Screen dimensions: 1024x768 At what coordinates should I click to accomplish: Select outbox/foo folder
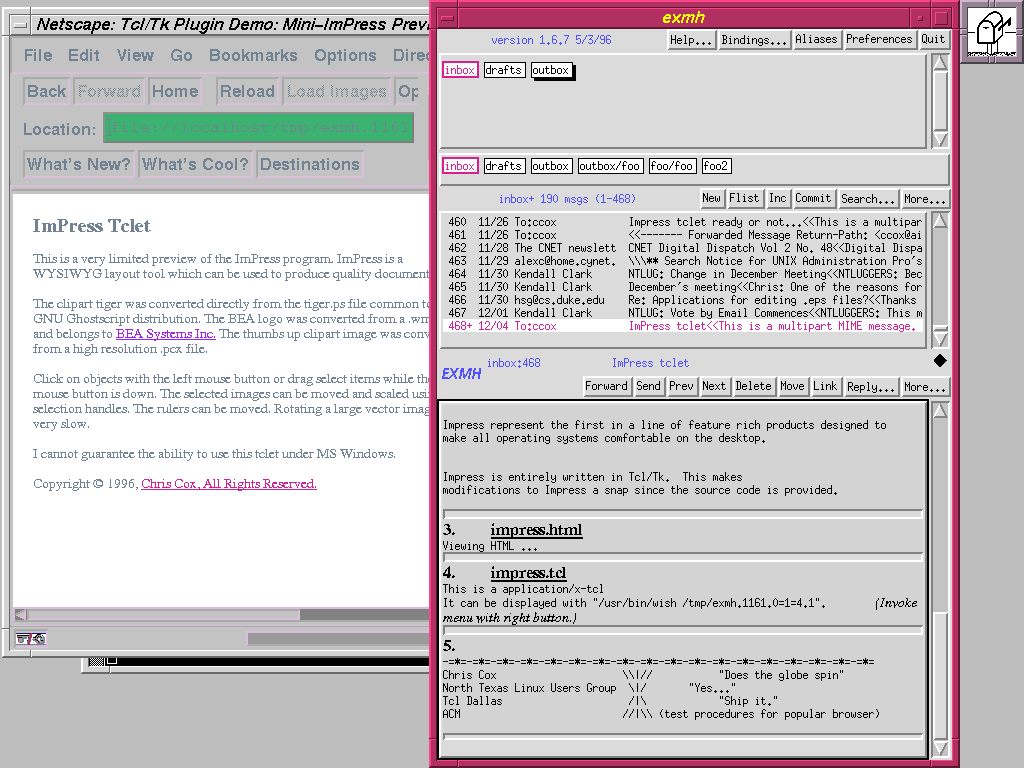[610, 166]
